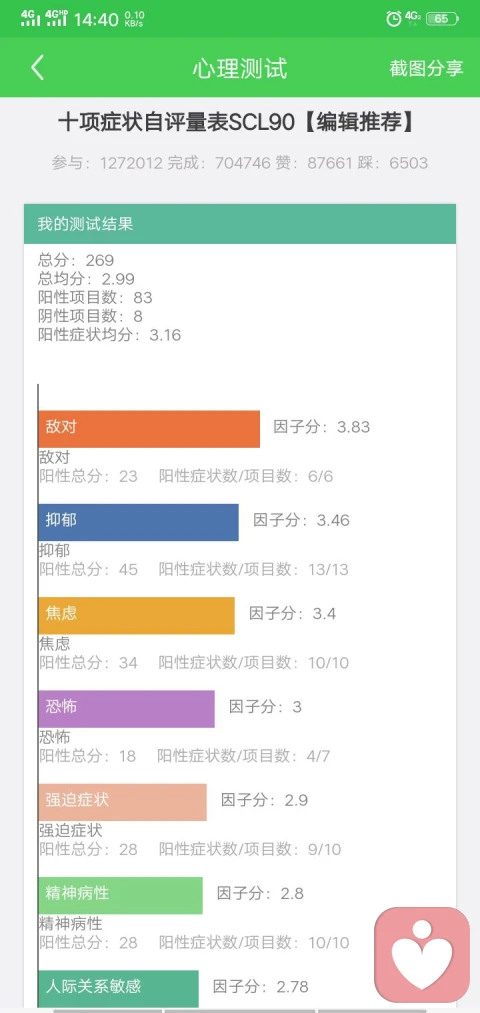Tap the 我的测试结果 section header
Screen dimensions: 480x1013
[240, 224]
